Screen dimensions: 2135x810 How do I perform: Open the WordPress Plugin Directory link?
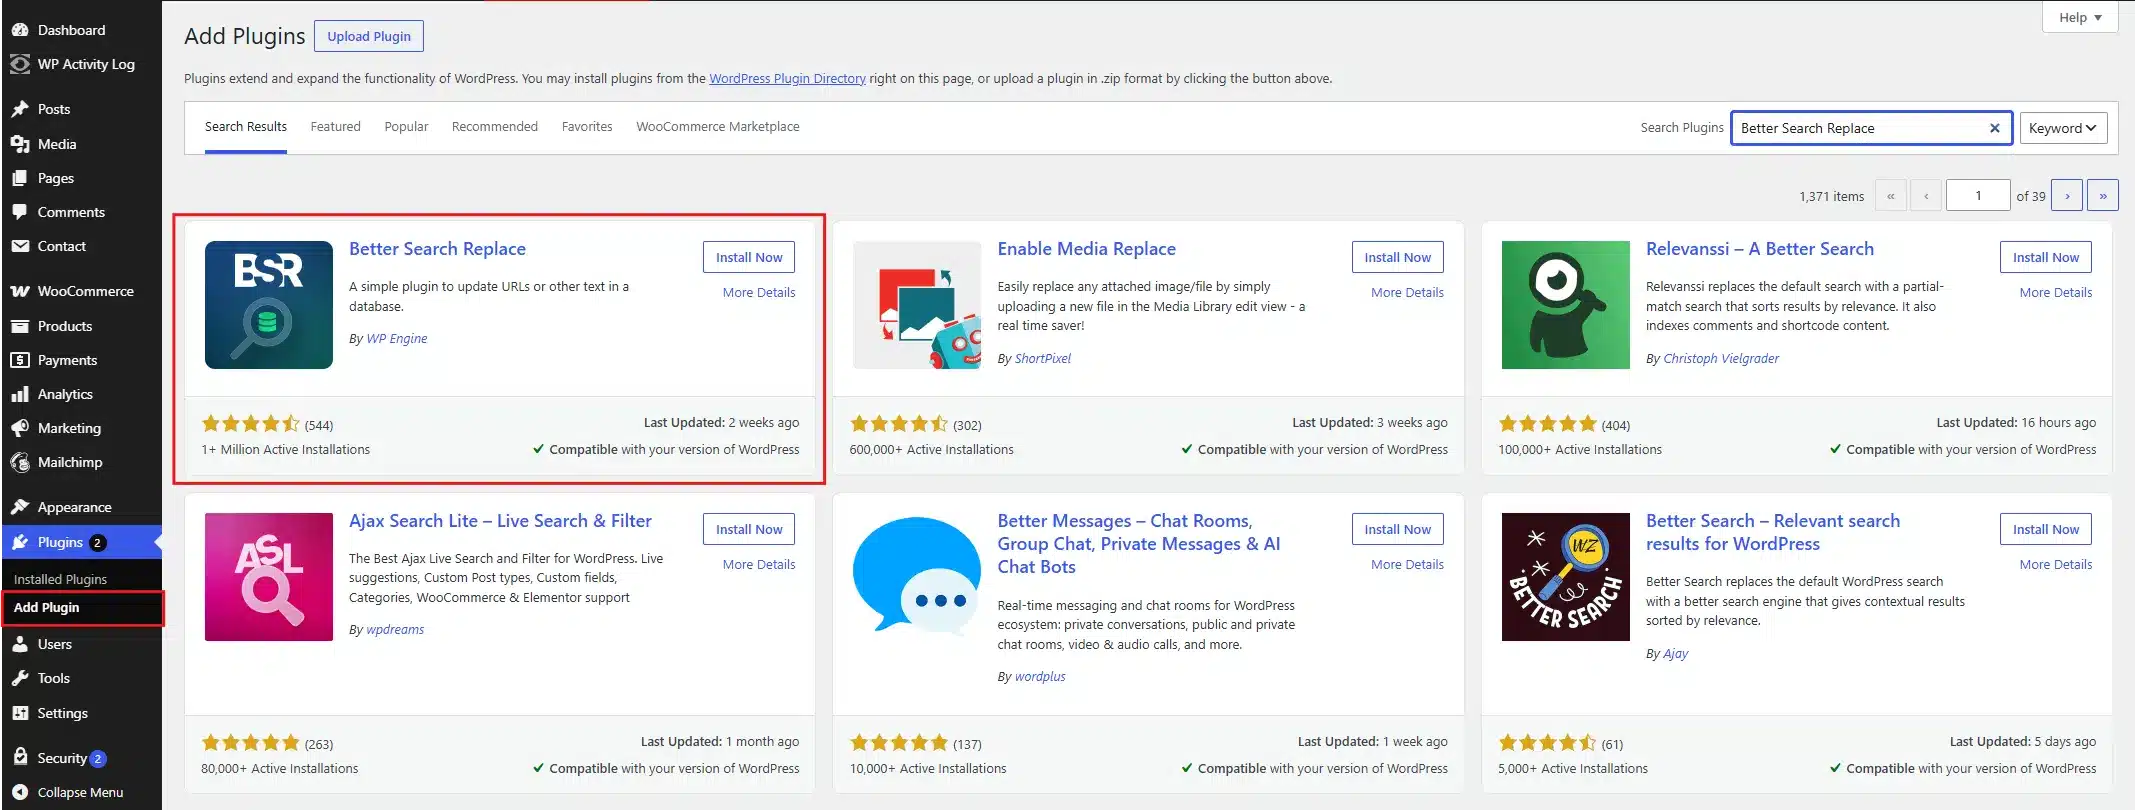coord(787,78)
